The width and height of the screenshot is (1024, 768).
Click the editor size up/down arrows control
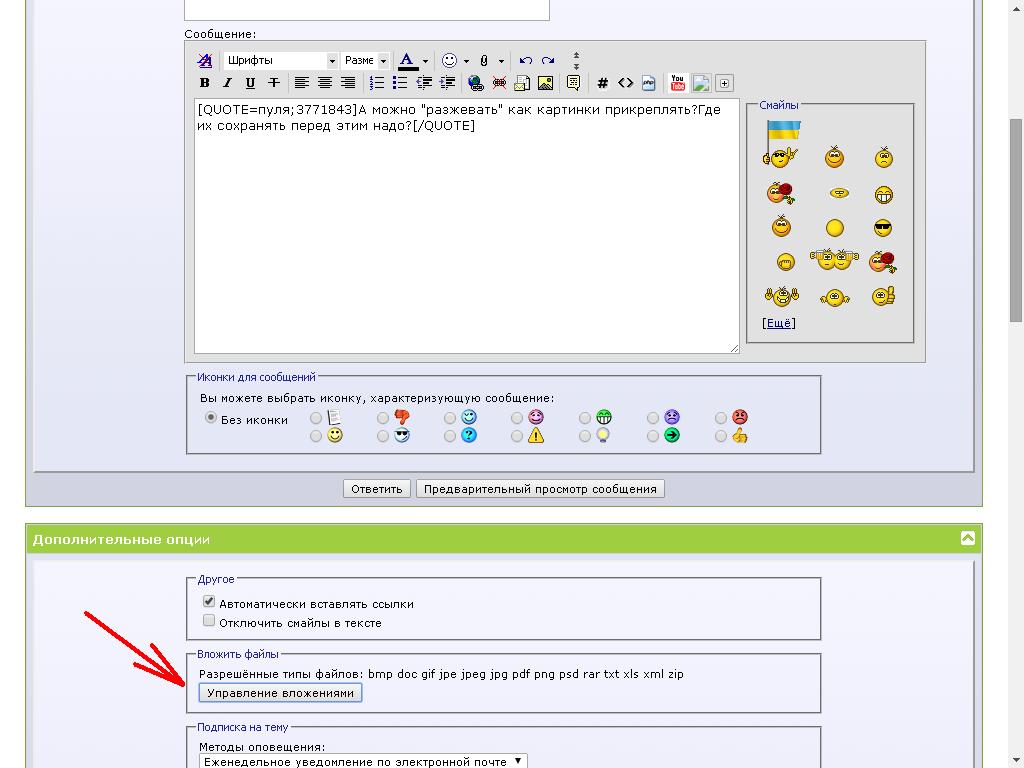click(576, 61)
